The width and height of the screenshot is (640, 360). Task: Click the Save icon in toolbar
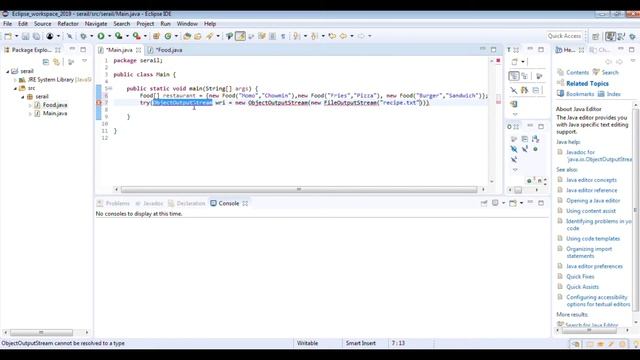tap(25, 36)
